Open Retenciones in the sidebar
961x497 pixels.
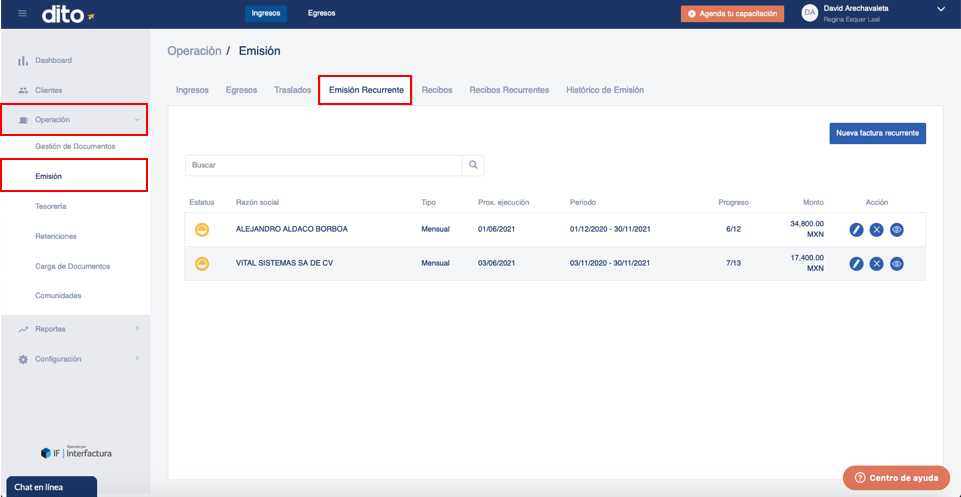56,237
